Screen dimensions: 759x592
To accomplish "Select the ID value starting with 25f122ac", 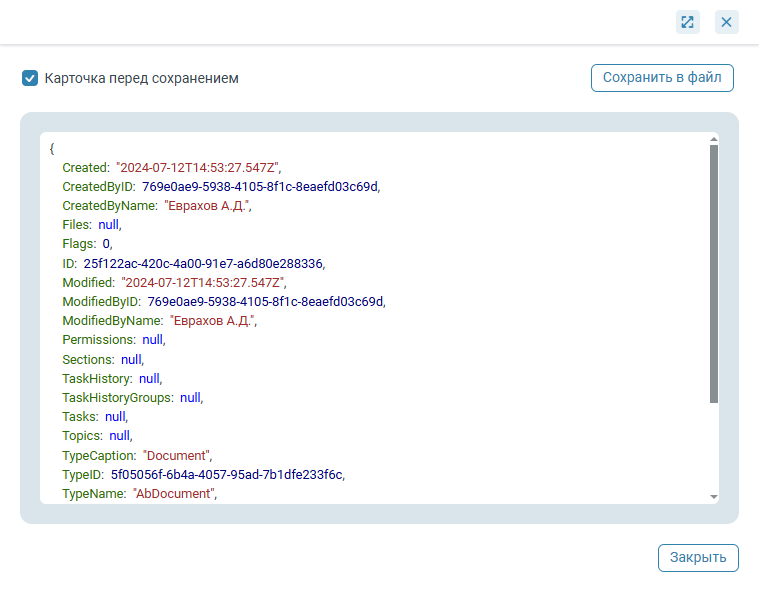I will [203, 264].
